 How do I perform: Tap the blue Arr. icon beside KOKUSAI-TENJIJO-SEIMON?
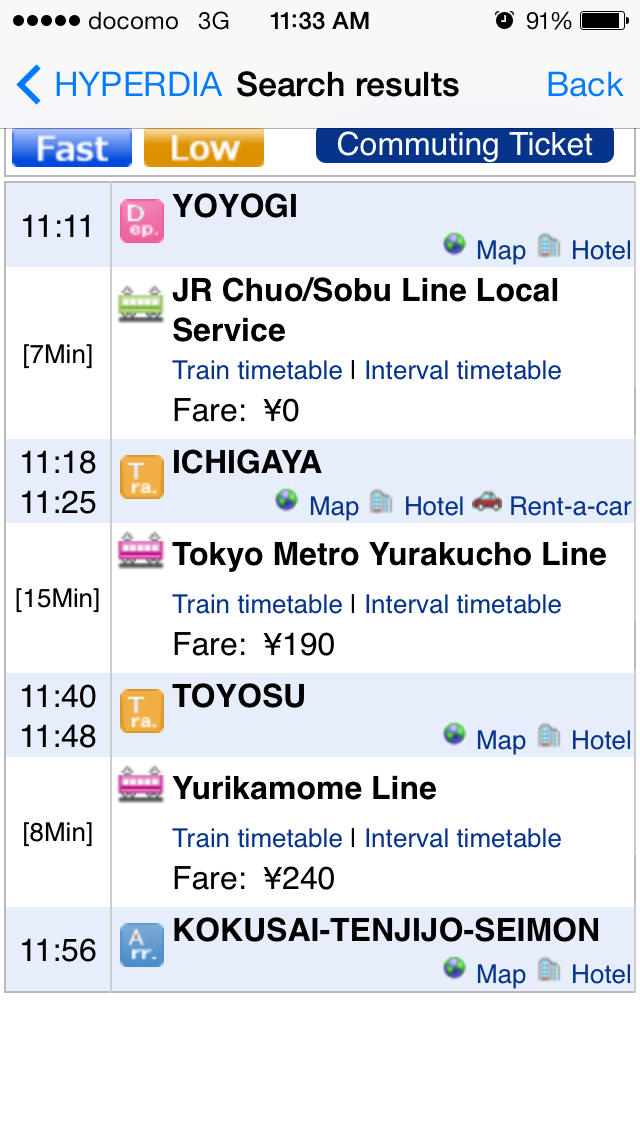click(141, 945)
